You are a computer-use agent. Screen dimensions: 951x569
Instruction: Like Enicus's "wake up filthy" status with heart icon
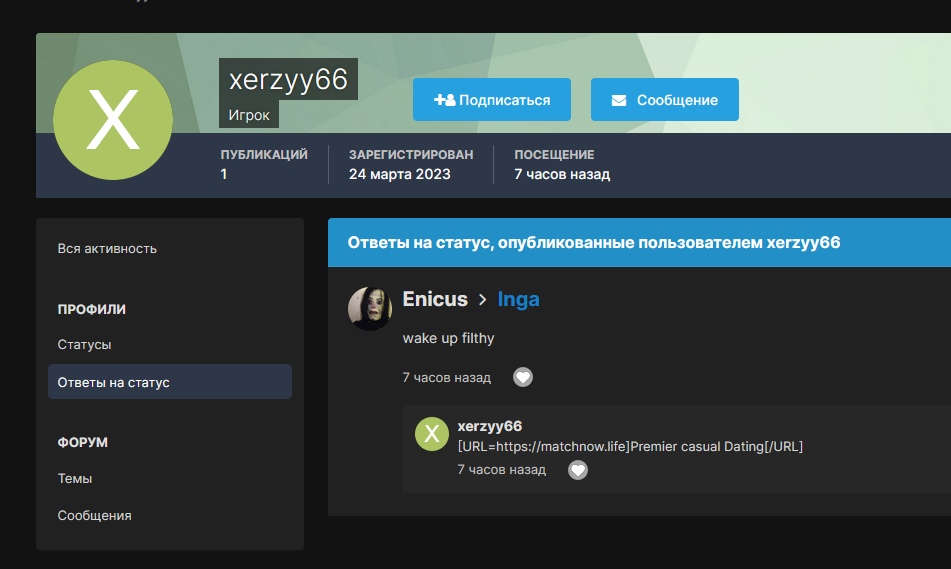(523, 377)
